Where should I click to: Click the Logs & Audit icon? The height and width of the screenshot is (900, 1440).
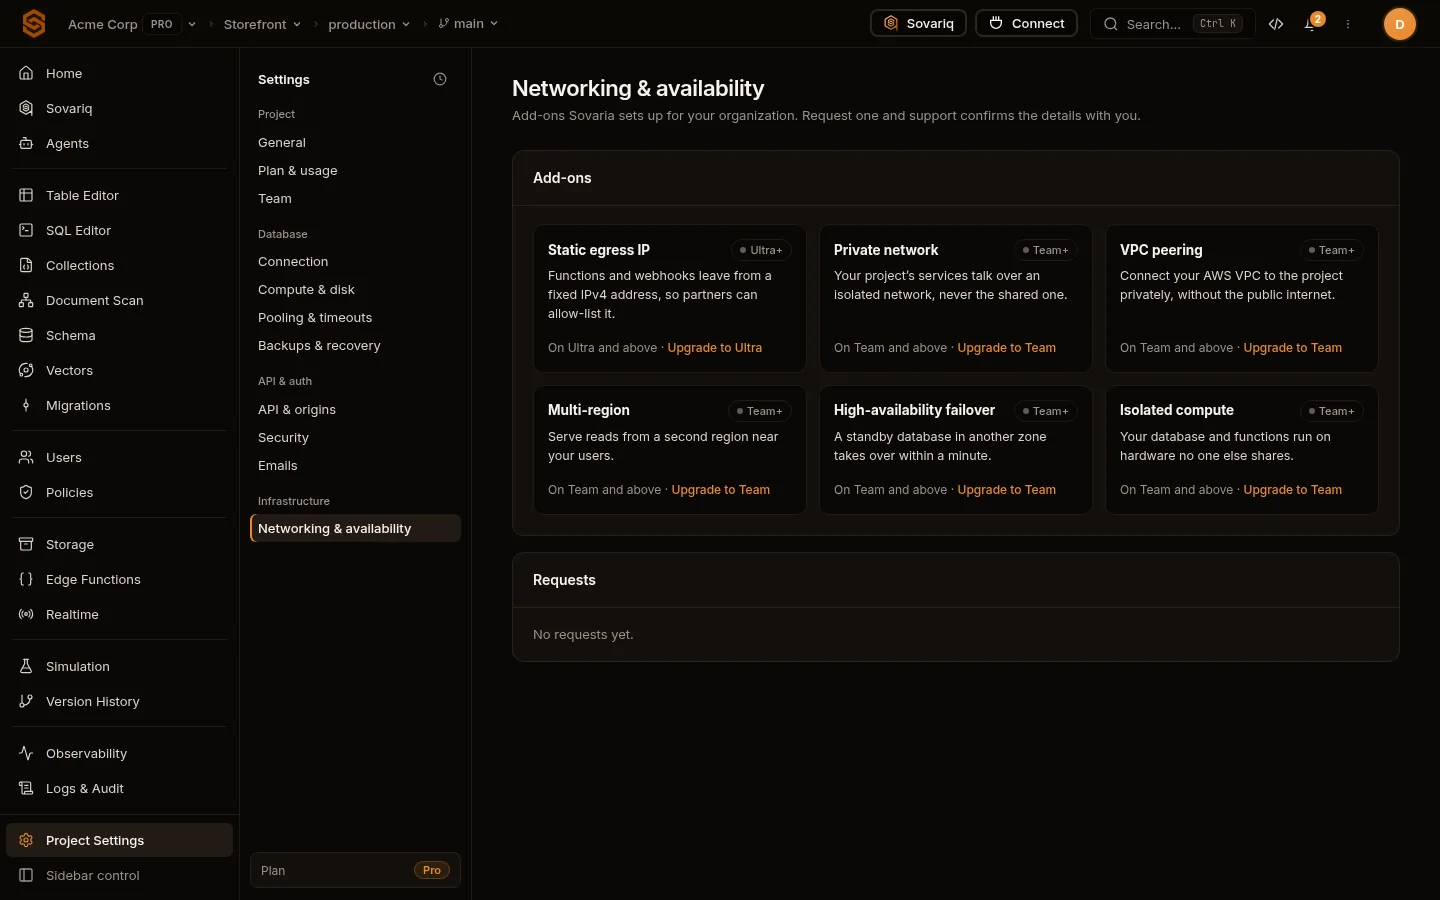(26, 788)
